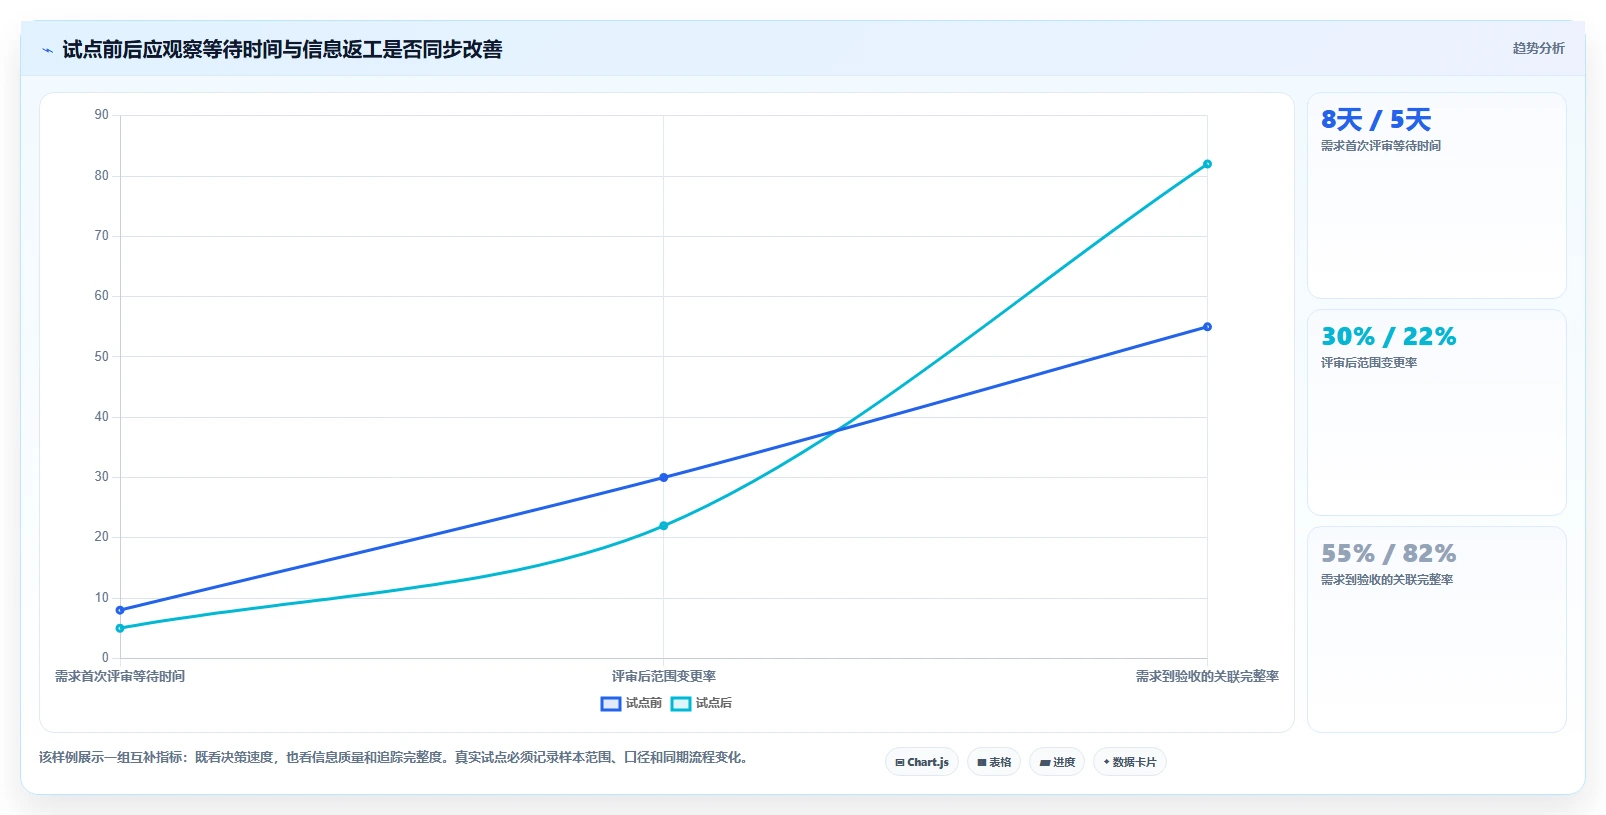Click the Chart.js tag
The width and height of the screenshot is (1606, 815).
922,762
